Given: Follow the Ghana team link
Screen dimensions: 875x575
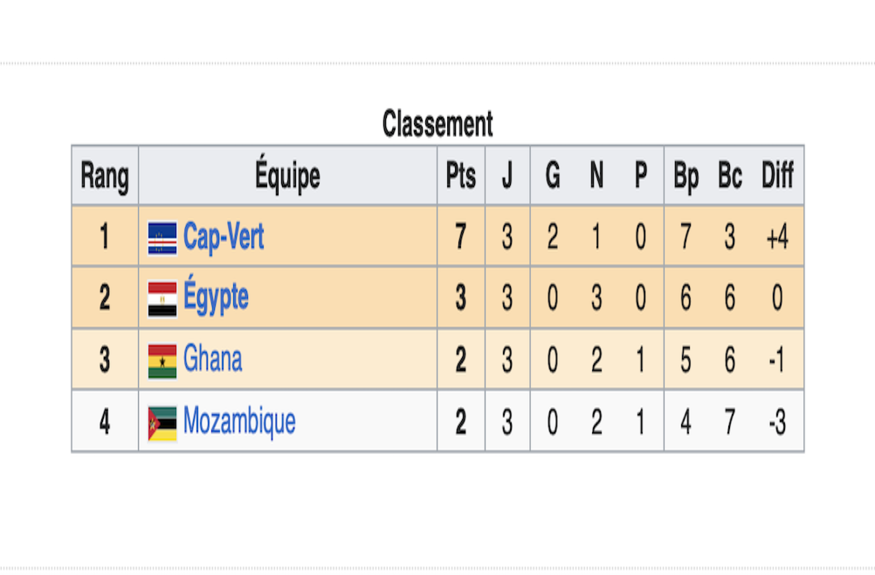Looking at the screenshot, I should (x=213, y=358).
